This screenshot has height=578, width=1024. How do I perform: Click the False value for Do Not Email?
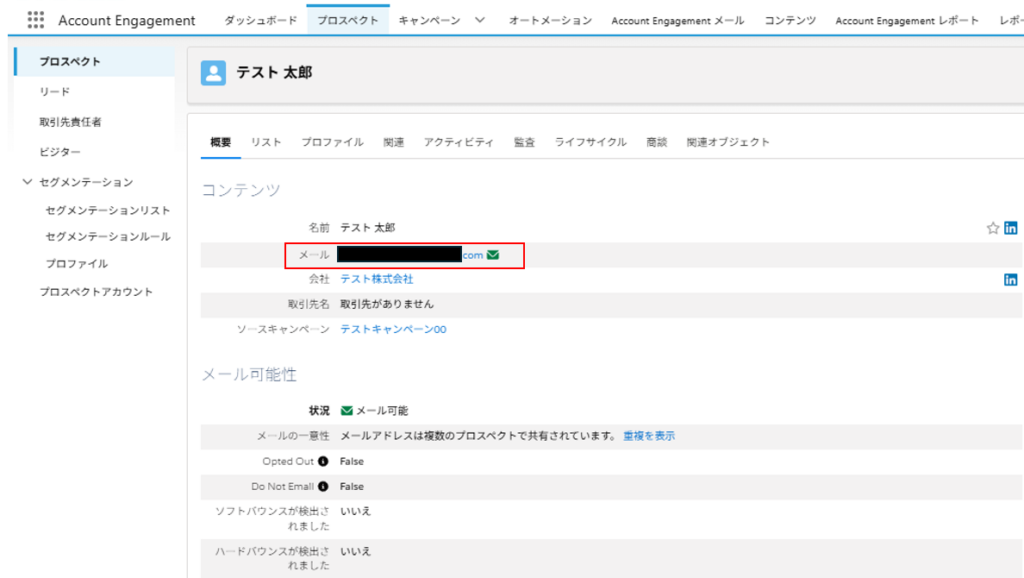[x=351, y=487]
